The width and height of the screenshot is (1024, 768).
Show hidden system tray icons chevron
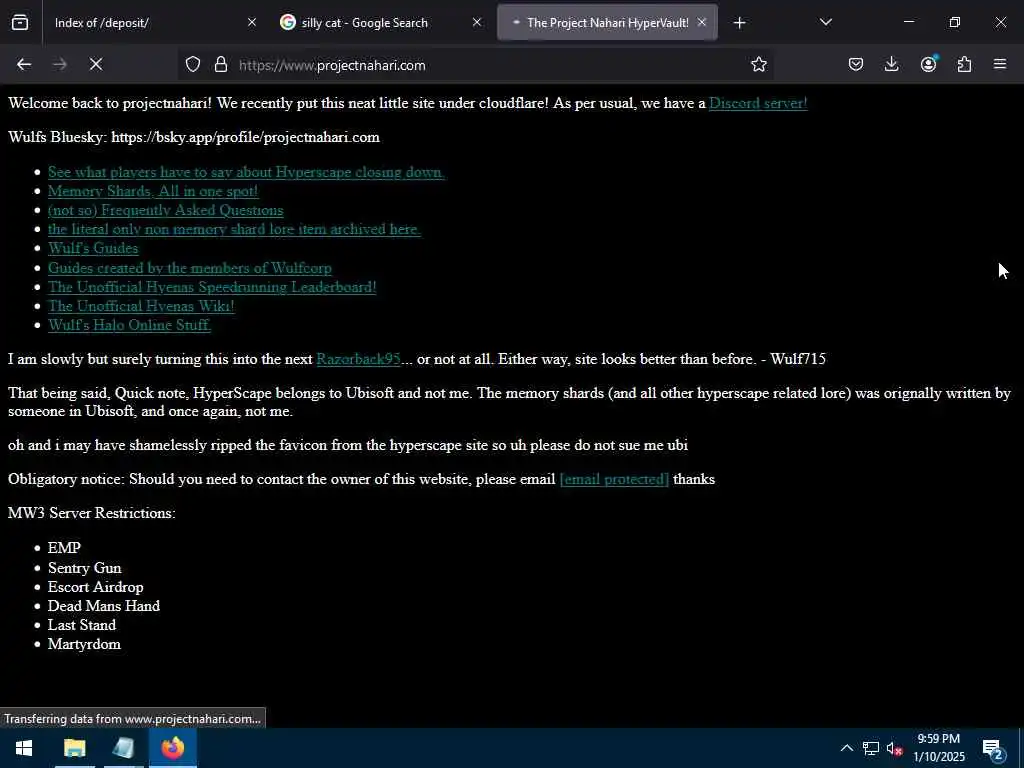846,748
